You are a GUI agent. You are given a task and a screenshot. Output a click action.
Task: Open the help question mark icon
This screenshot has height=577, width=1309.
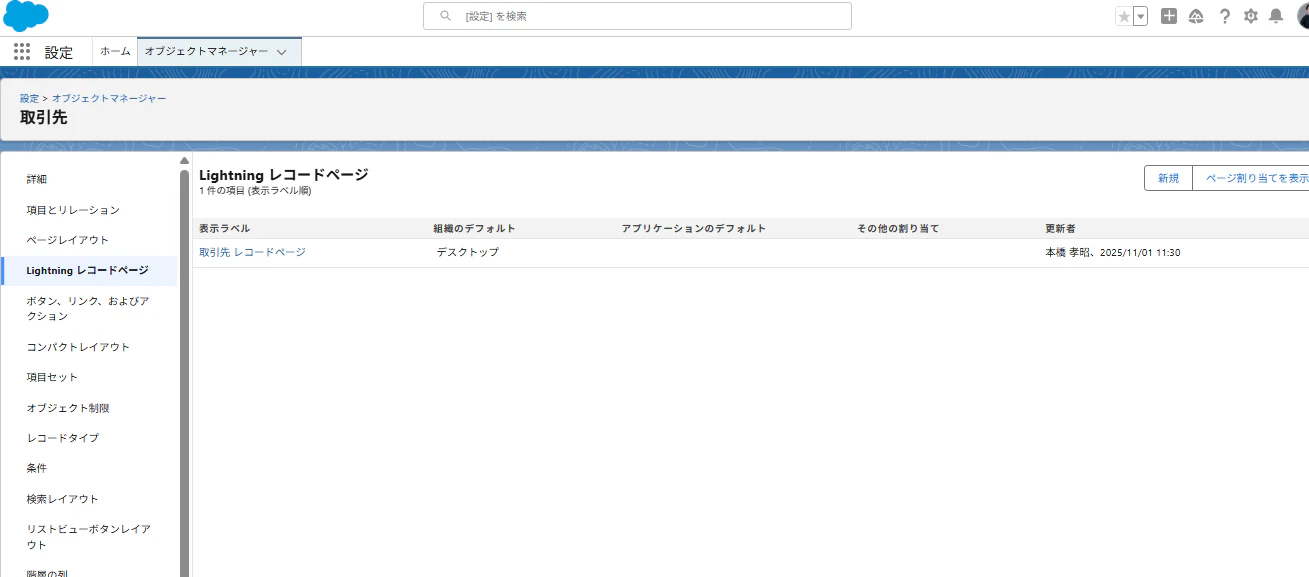pos(1224,16)
